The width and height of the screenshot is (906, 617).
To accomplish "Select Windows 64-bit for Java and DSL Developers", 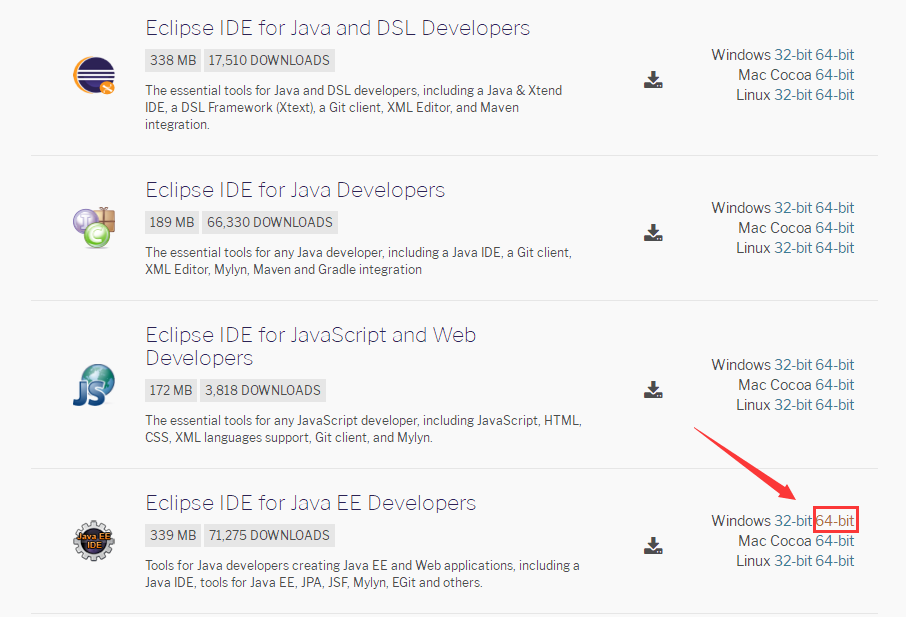I will (834, 55).
